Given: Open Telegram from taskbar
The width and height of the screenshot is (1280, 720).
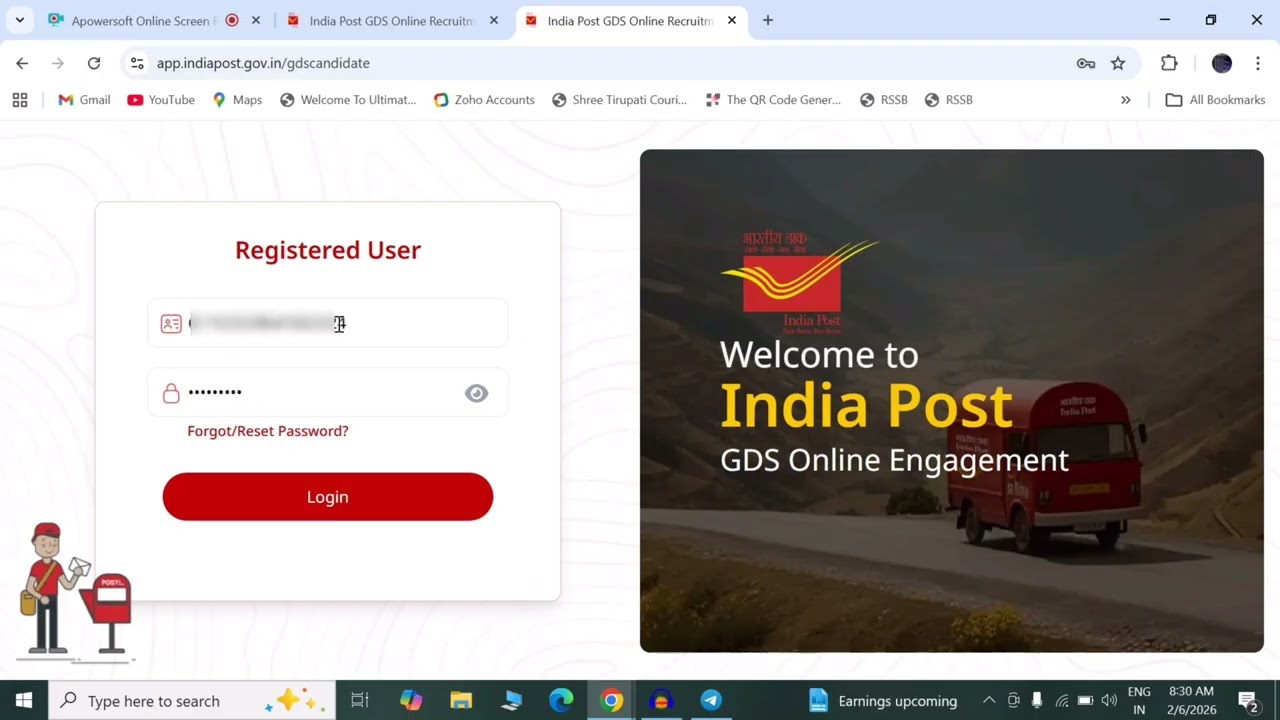Looking at the screenshot, I should coord(711,701).
